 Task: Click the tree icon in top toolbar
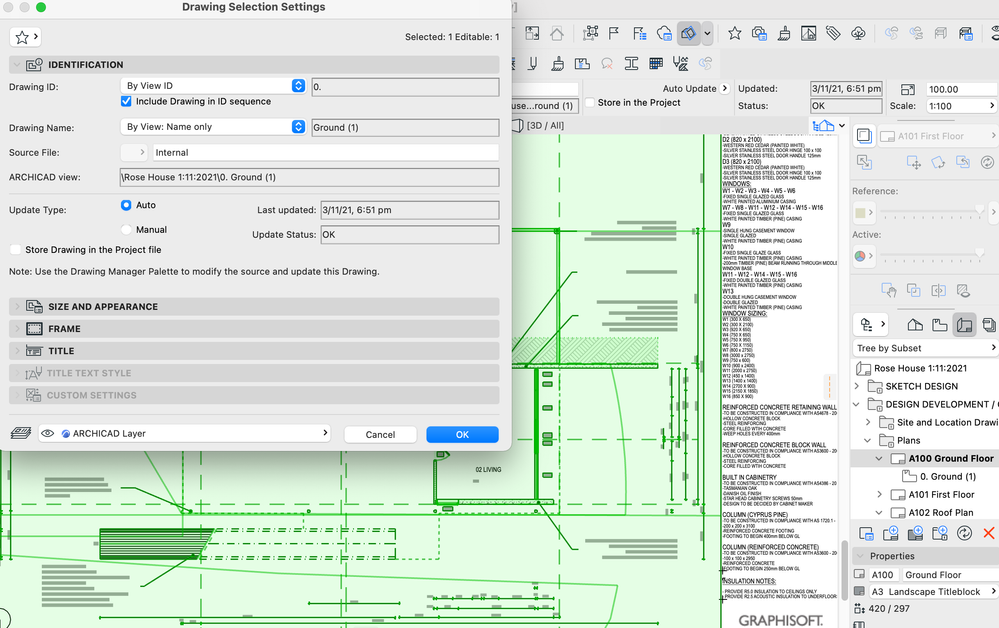pos(859,33)
